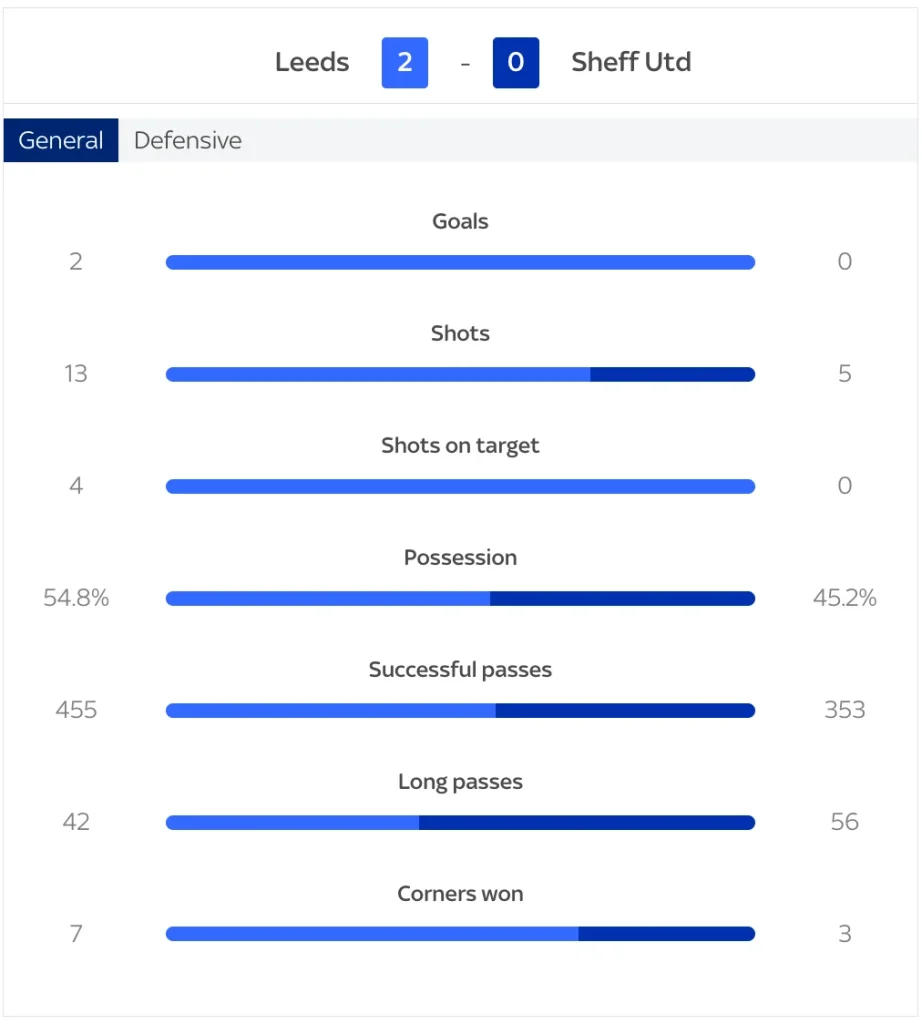Screen dimensions: 922x1024
Task: Switch to the Defensive stats tab
Action: [188, 140]
